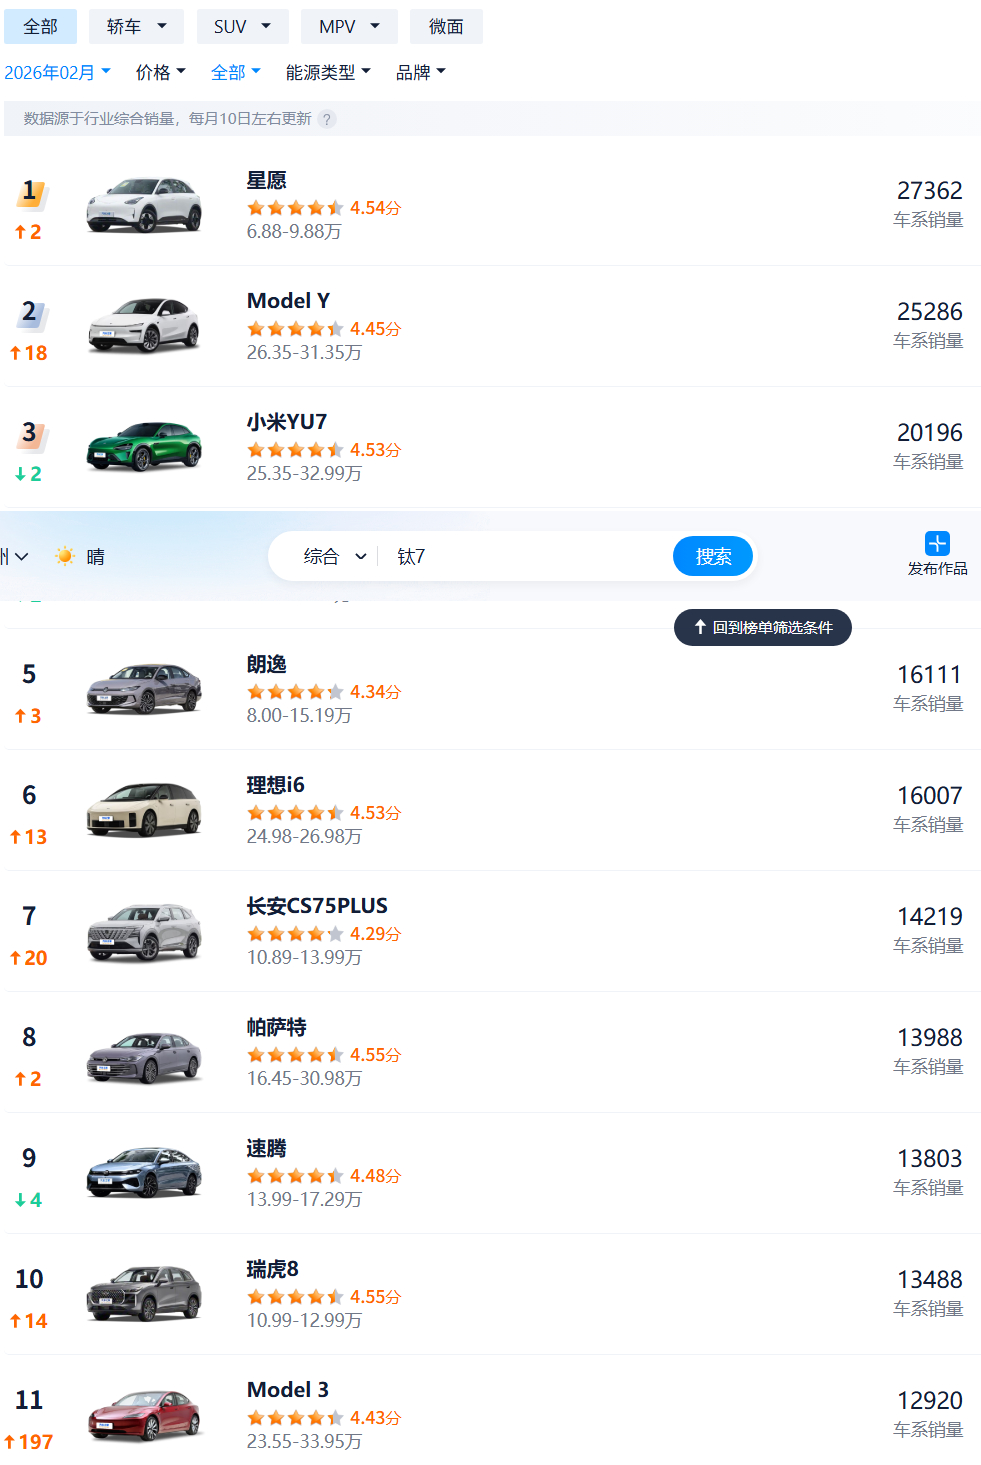
Task: Switch to the 微面 tab
Action: click(446, 27)
